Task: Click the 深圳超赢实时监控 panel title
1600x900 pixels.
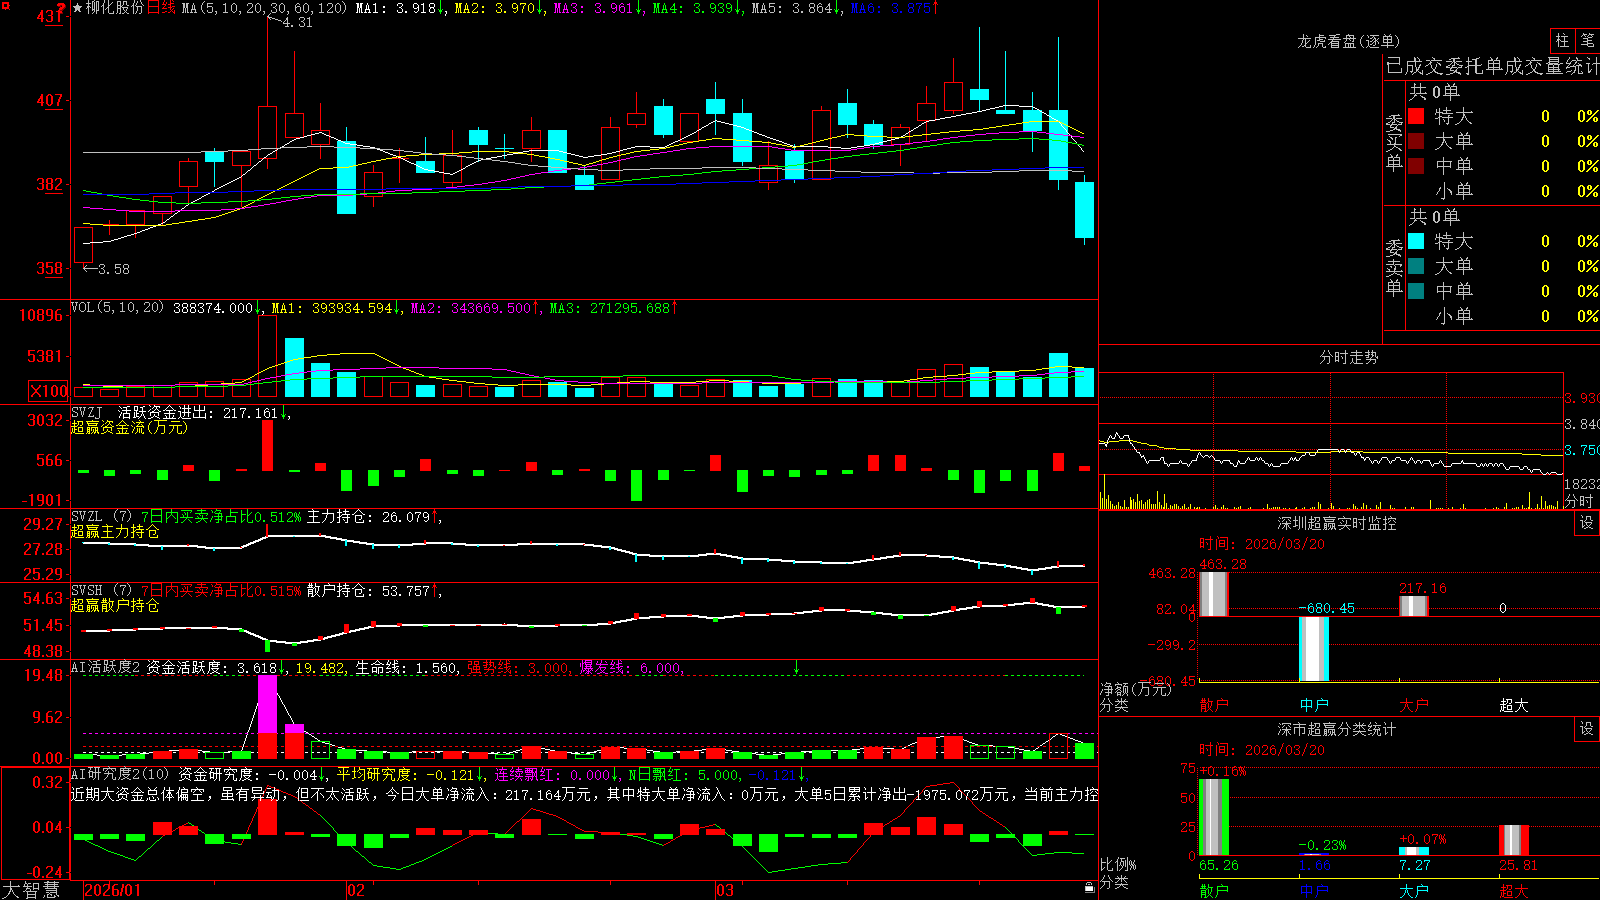Action: click(1337, 523)
